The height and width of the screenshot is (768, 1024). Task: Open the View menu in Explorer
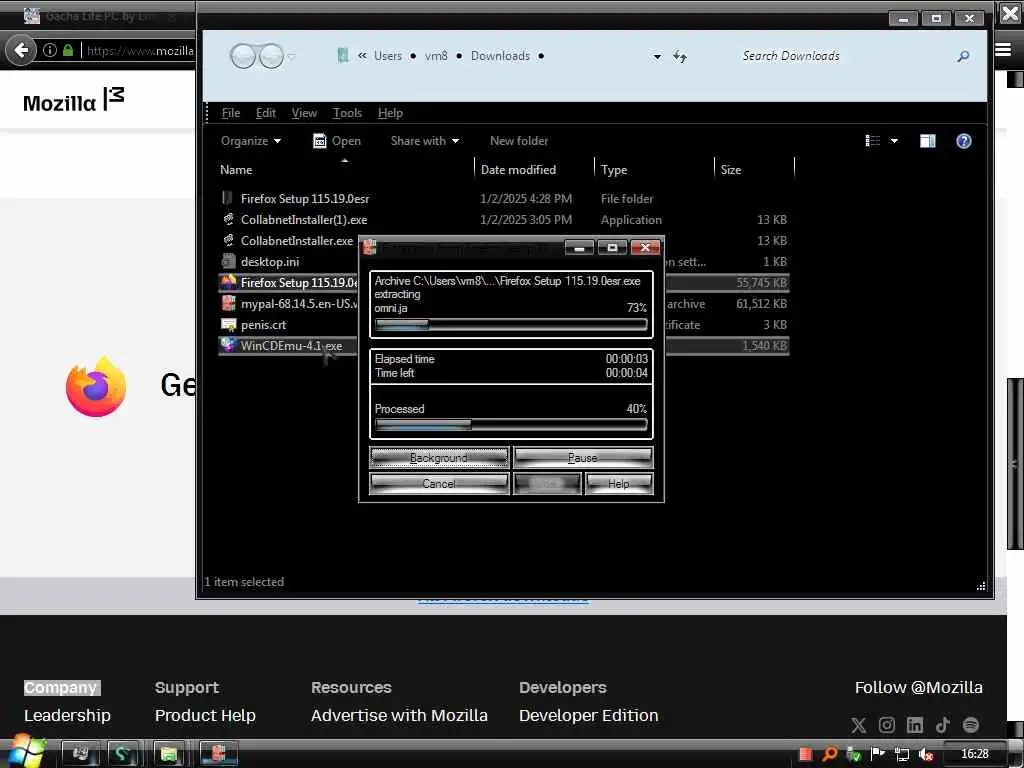(x=304, y=113)
